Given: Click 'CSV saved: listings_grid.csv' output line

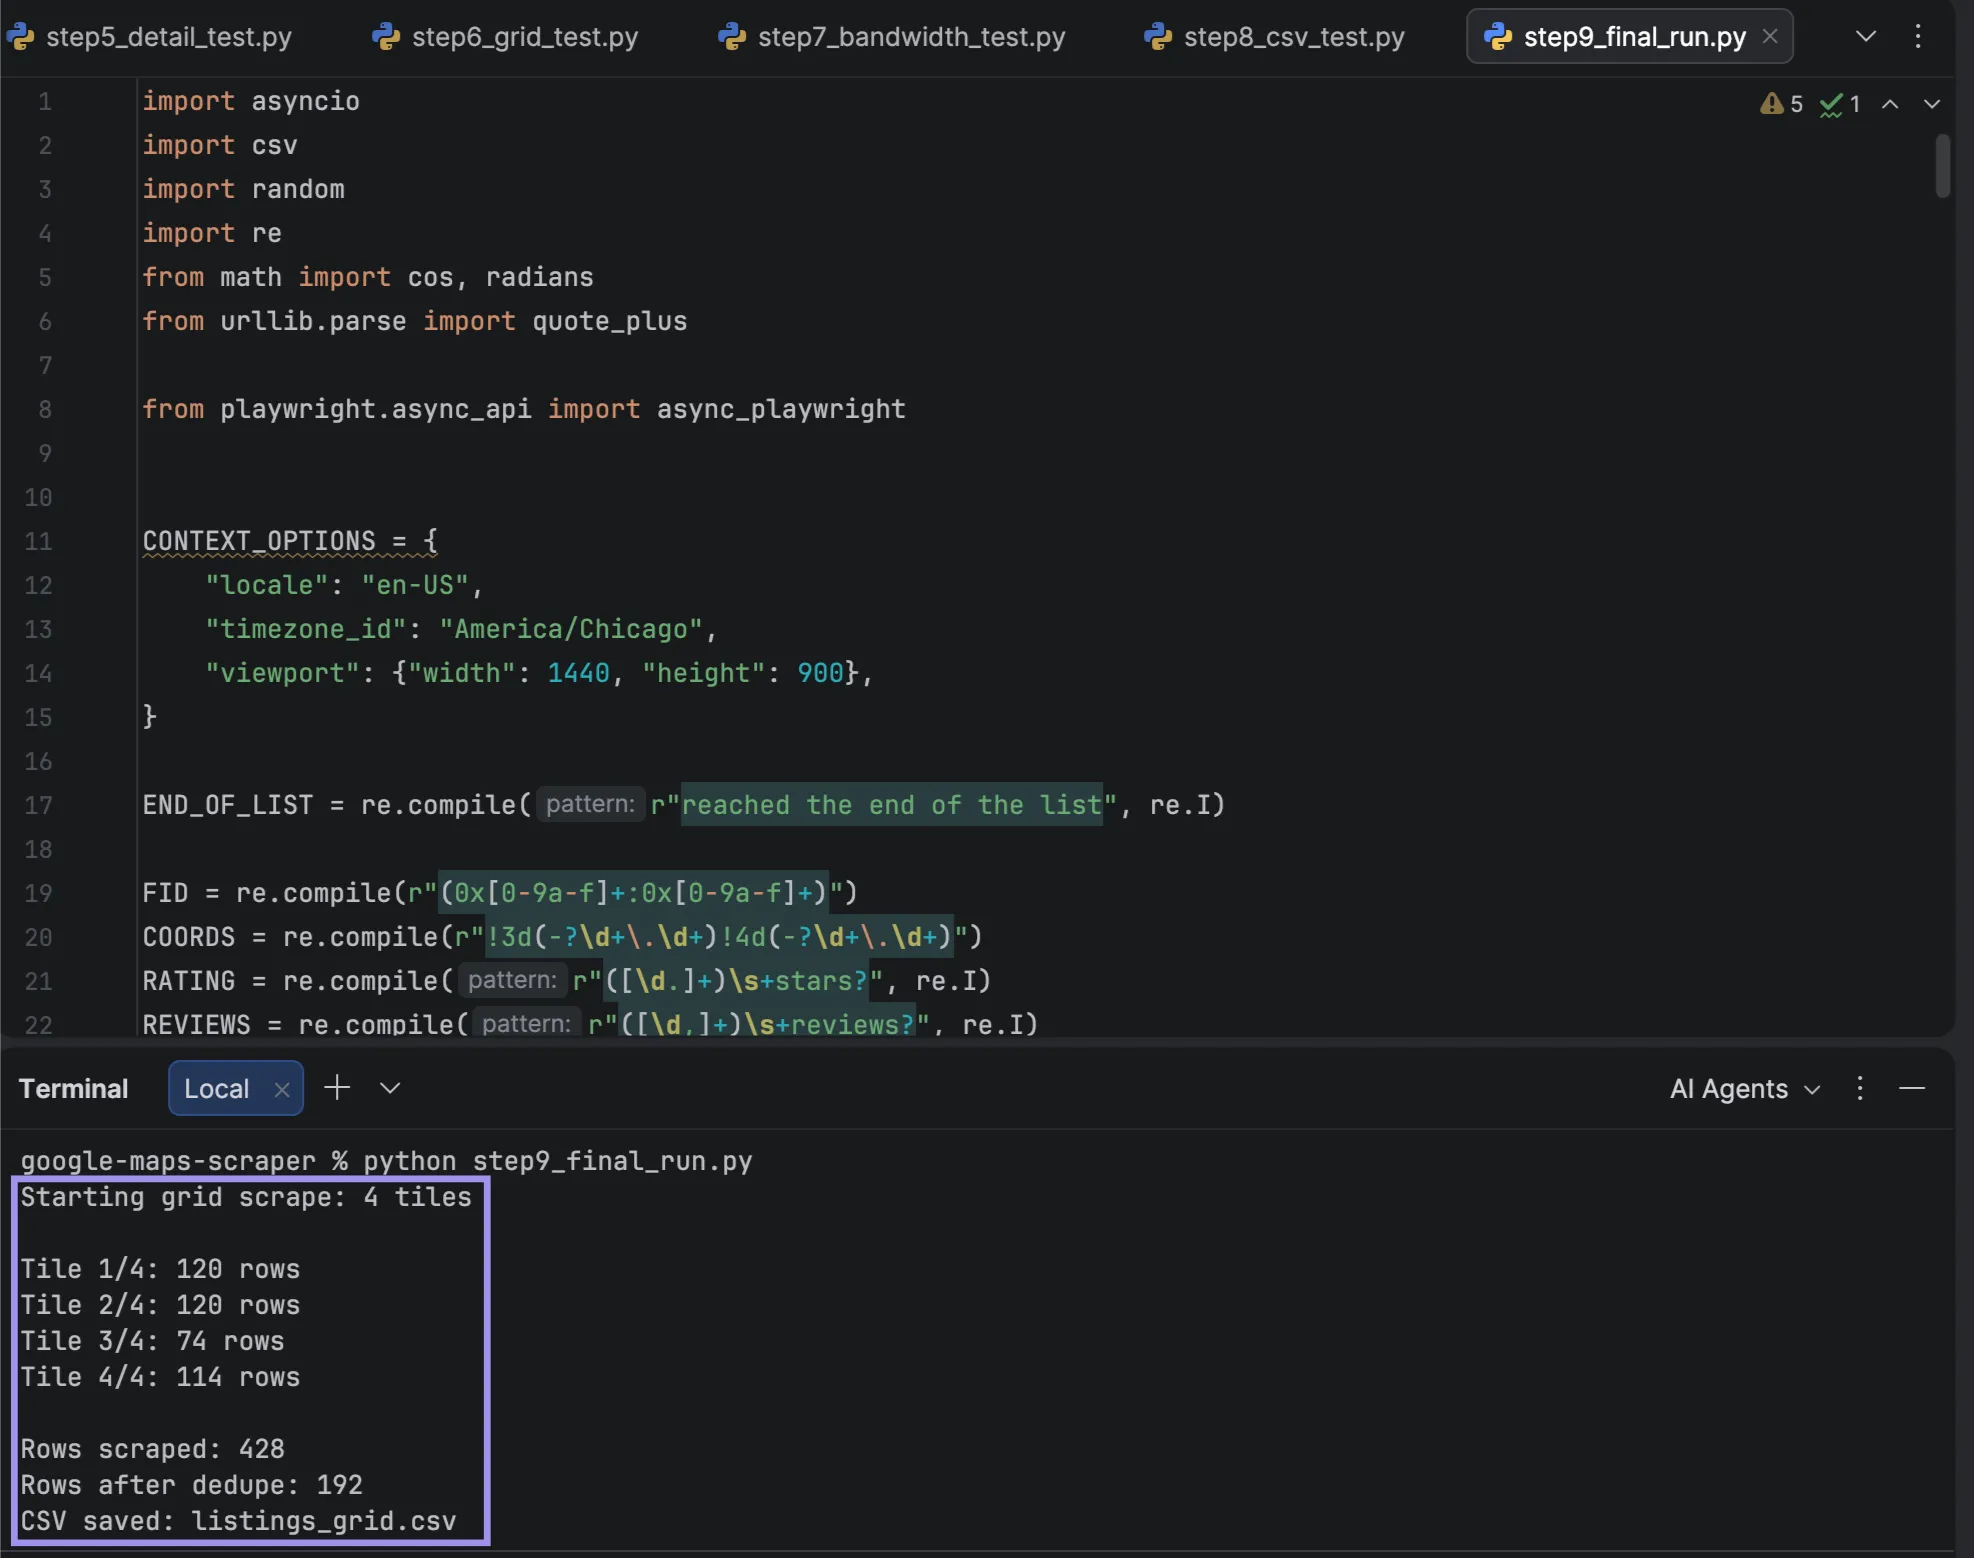Looking at the screenshot, I should tap(238, 1521).
